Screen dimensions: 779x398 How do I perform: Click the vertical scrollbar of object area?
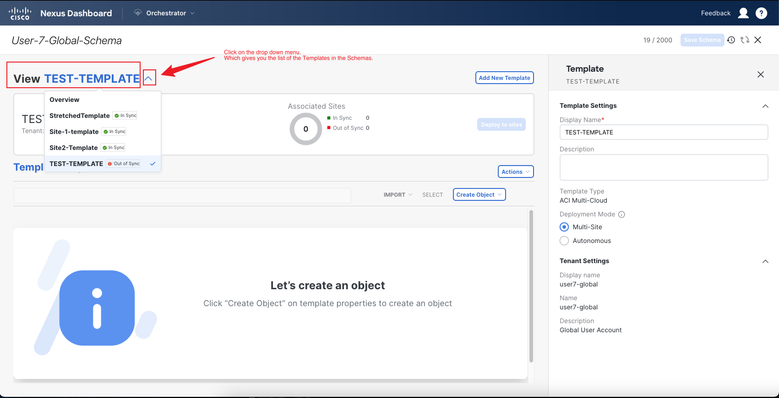tap(531, 286)
